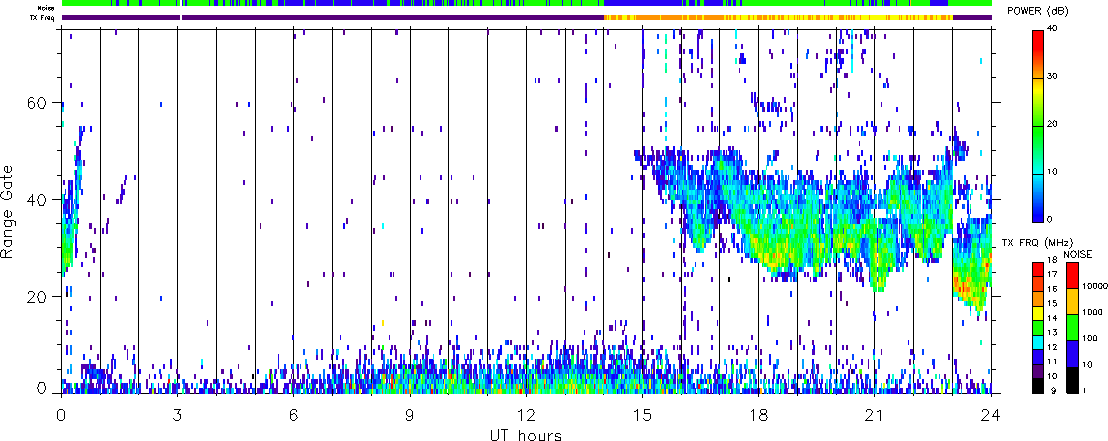
Task: Click the x-axis tick label "12" under the plot
Action: (526, 414)
